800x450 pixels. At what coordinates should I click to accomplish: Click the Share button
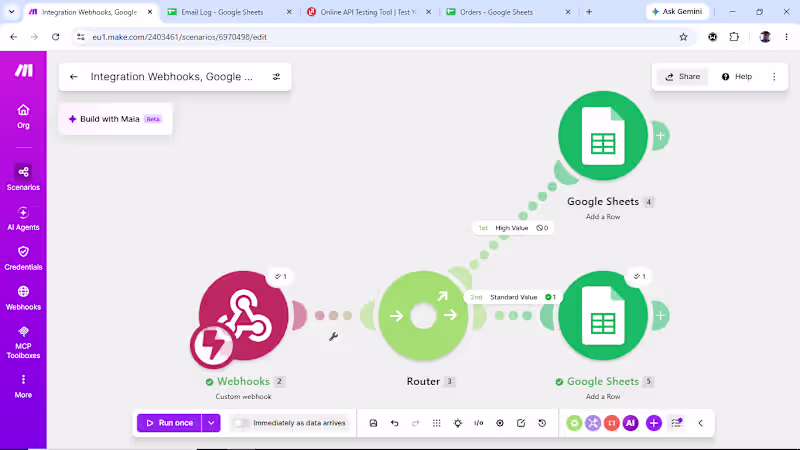pyautogui.click(x=683, y=77)
